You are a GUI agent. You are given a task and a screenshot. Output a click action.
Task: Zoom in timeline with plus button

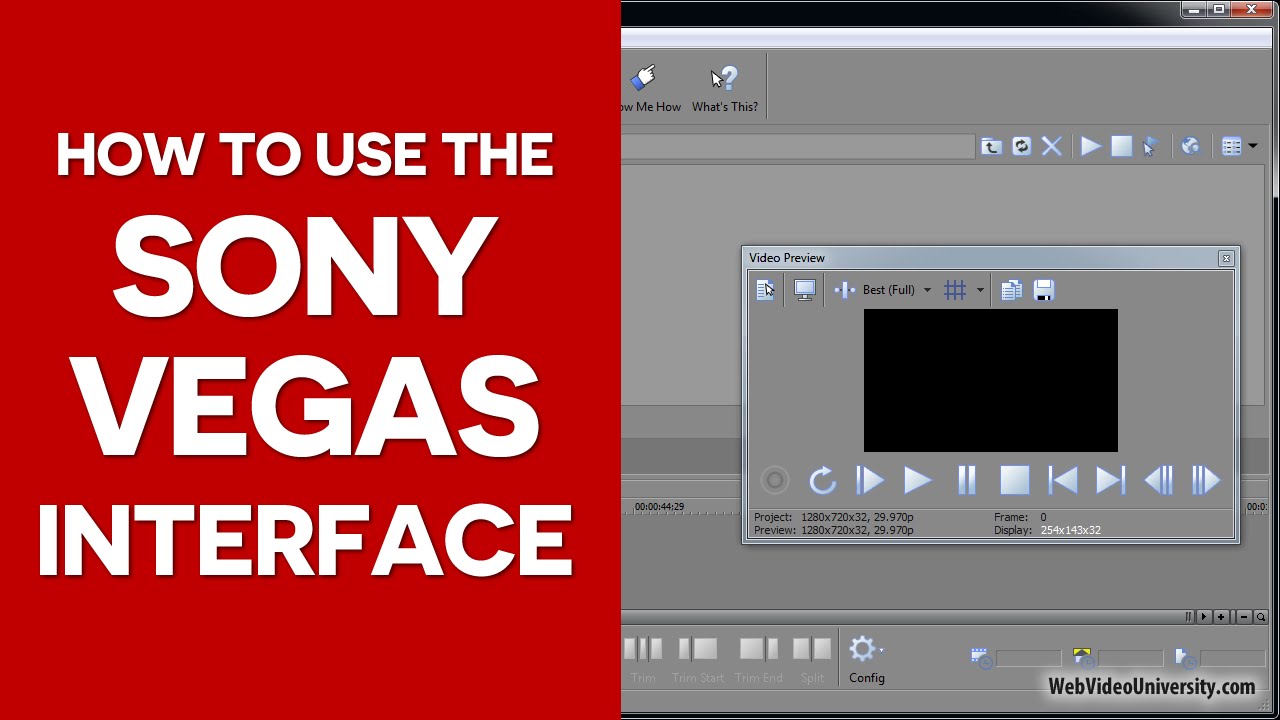(x=1221, y=617)
